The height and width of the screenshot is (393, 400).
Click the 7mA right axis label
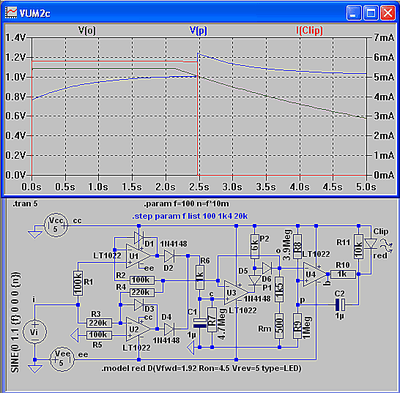[x=383, y=38]
